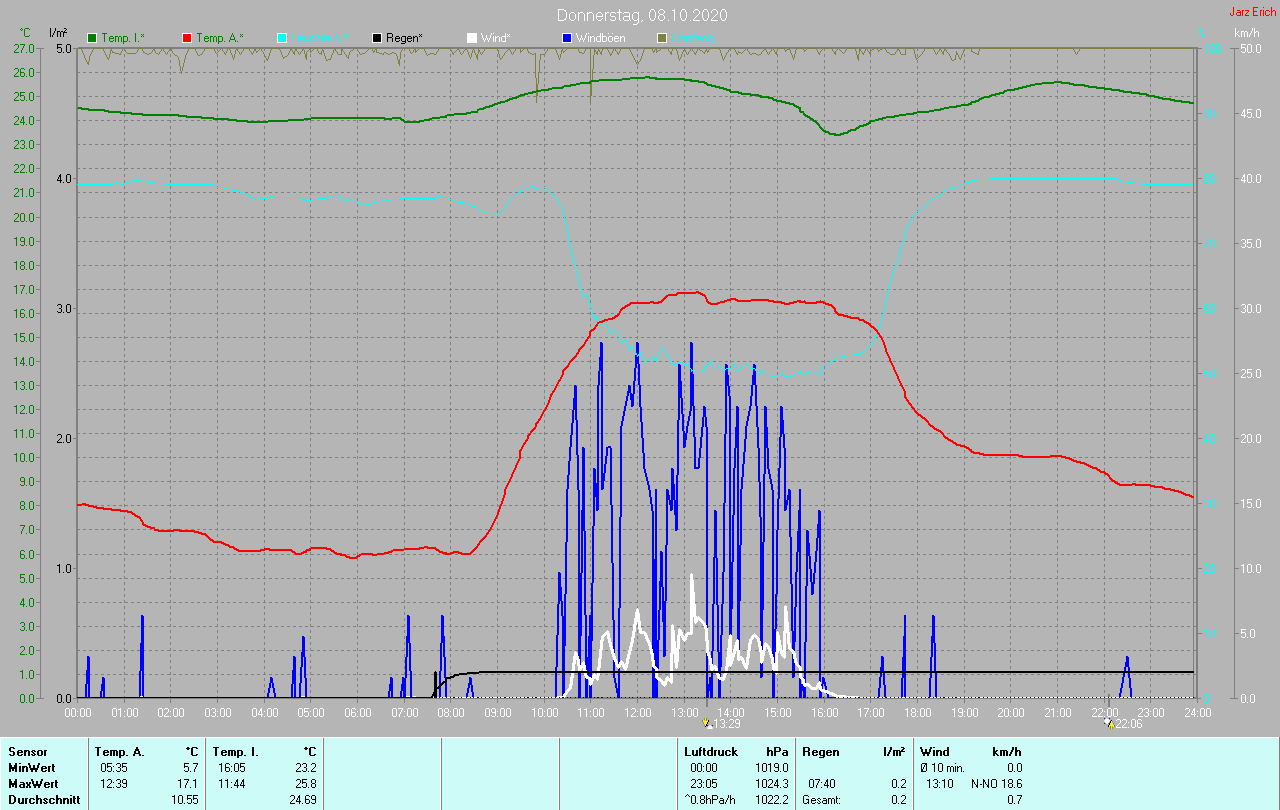Click the 12:00 time axis label

point(638,713)
